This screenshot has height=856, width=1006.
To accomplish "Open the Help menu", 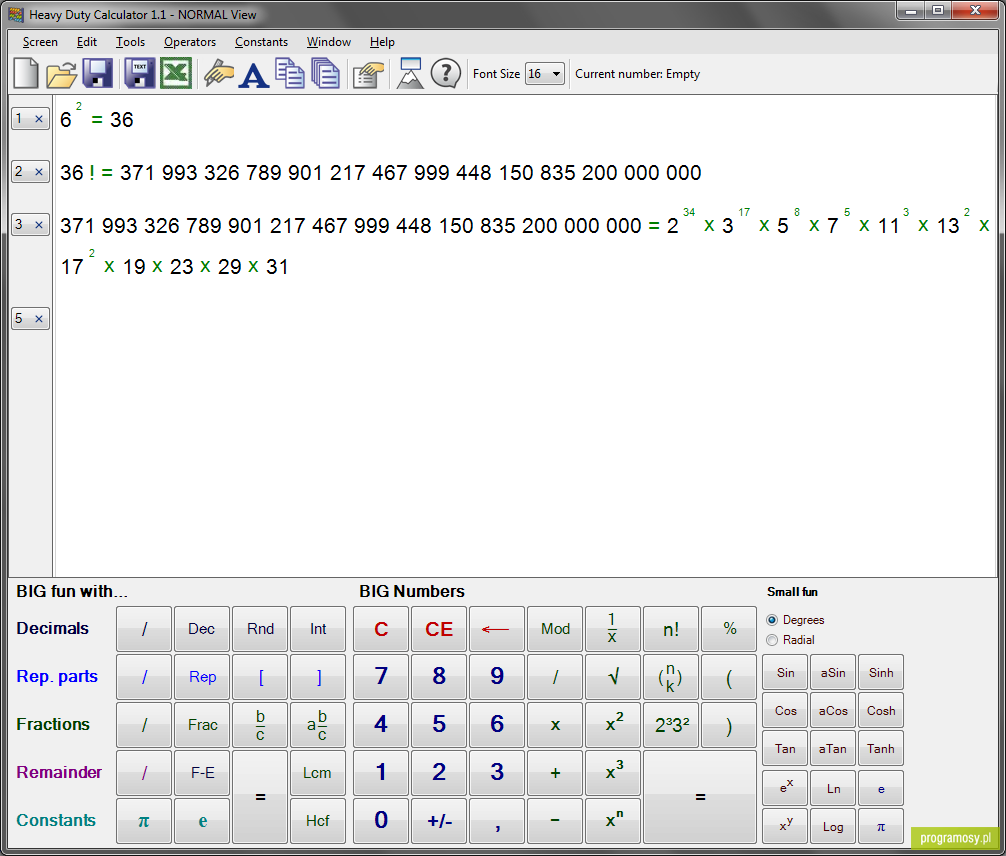I will 382,42.
